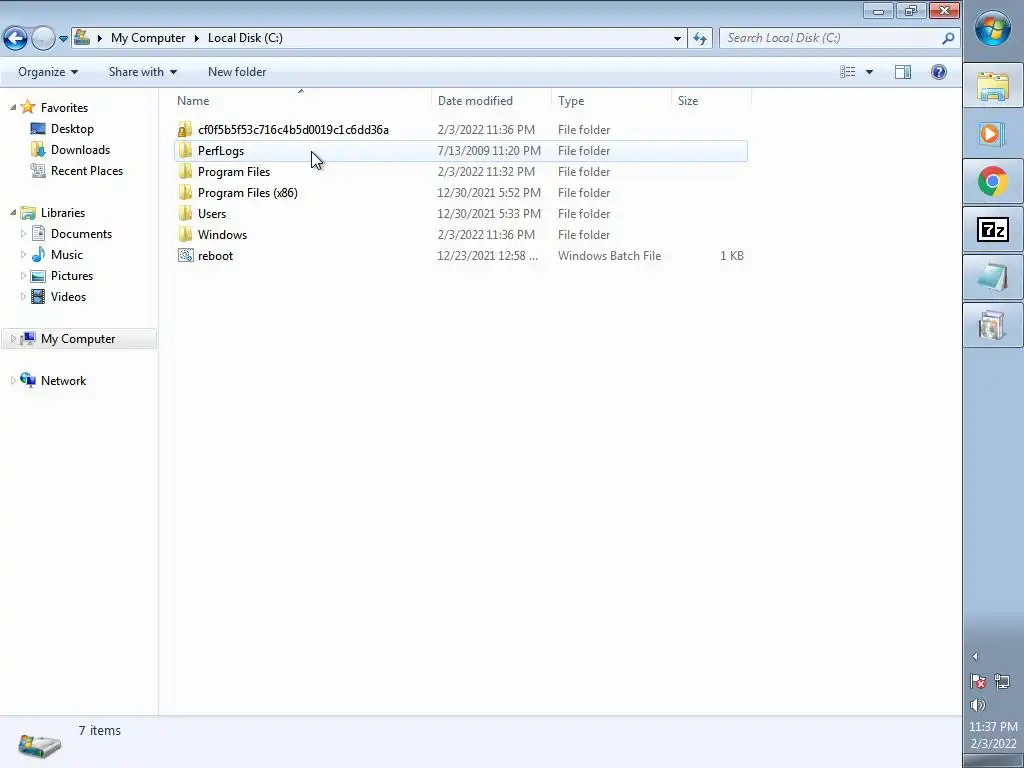Image resolution: width=1024 pixels, height=768 pixels.
Task: Open Windows Media Player from the taskbar
Action: pos(993,134)
